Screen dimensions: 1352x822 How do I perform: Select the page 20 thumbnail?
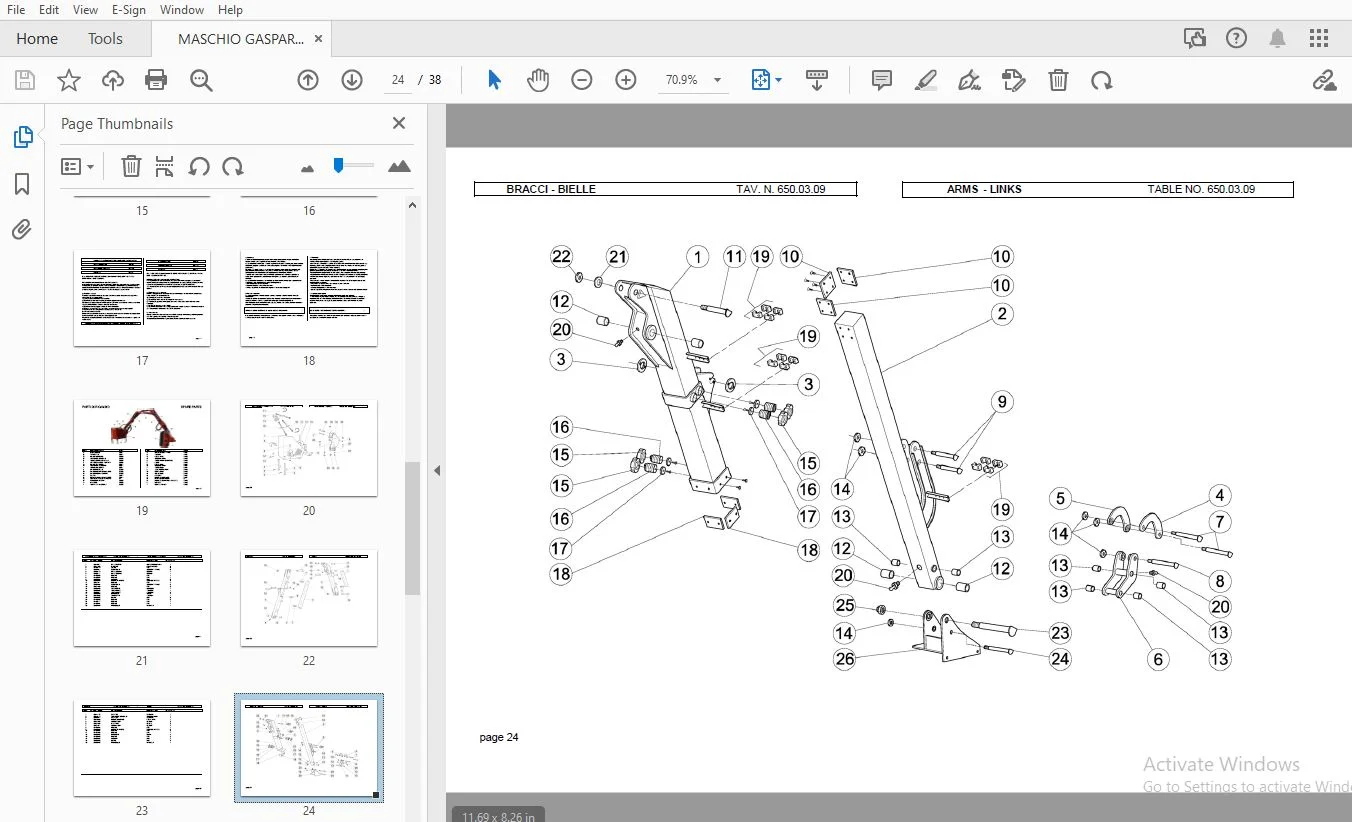coord(309,448)
